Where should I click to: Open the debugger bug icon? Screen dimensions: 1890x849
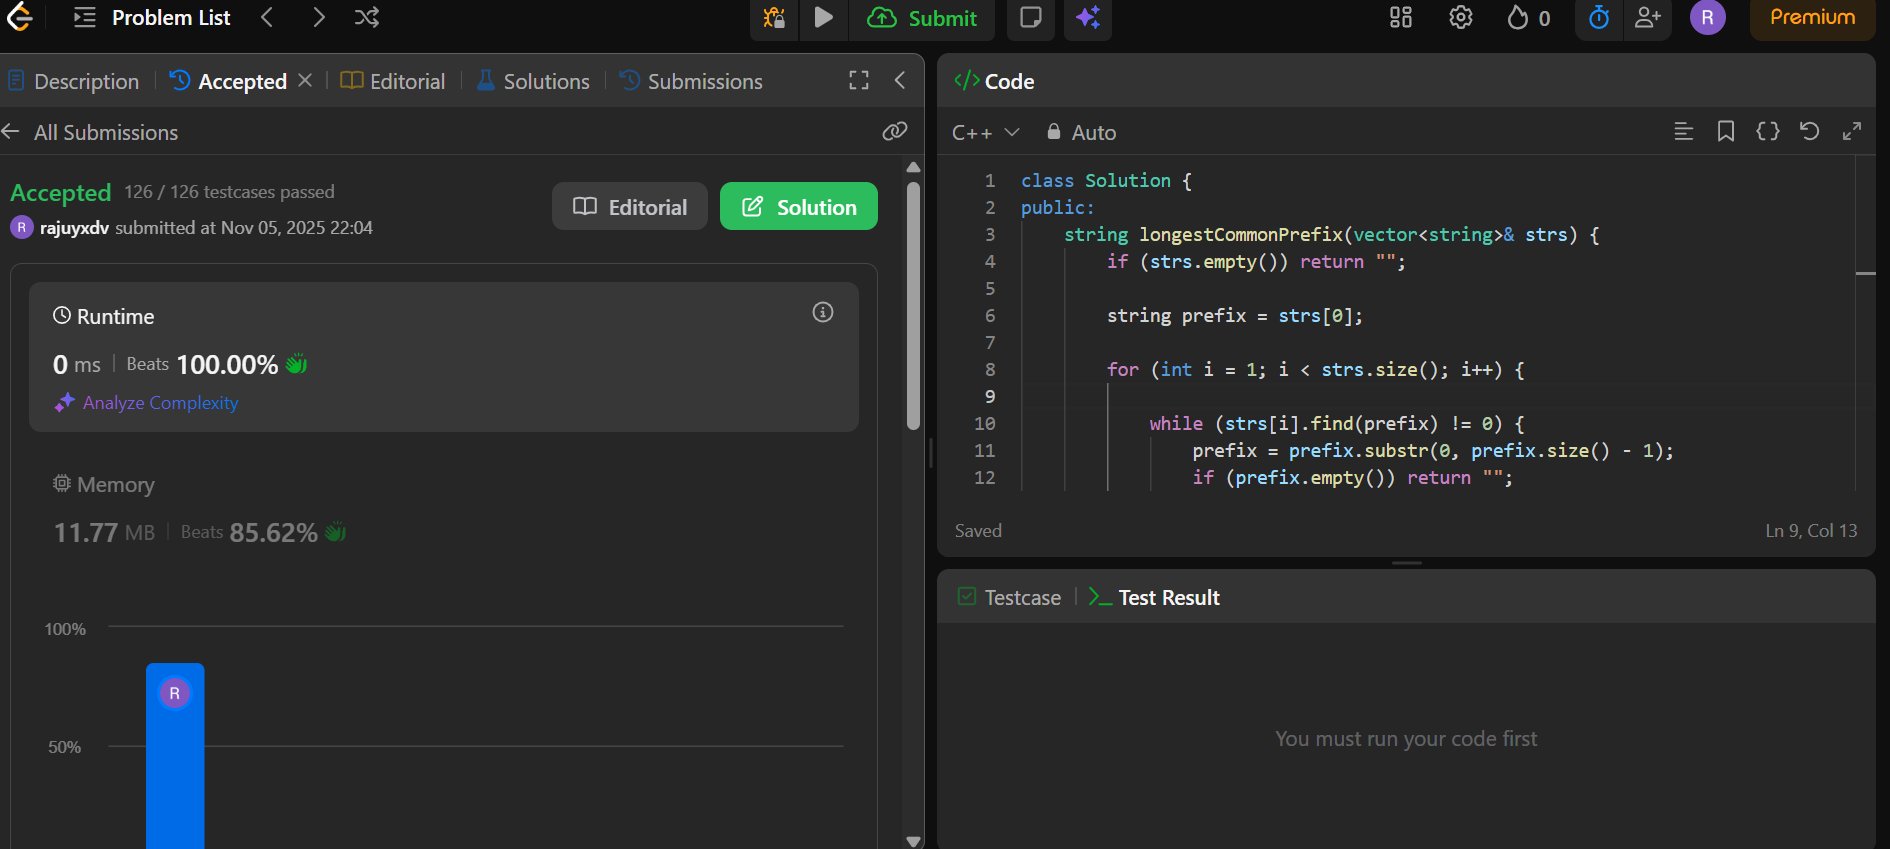click(774, 18)
